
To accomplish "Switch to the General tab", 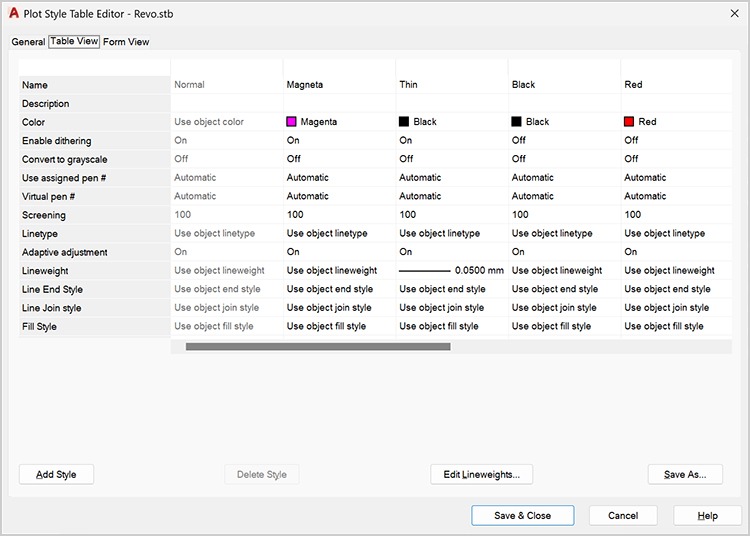I will pyautogui.click(x=28, y=42).
